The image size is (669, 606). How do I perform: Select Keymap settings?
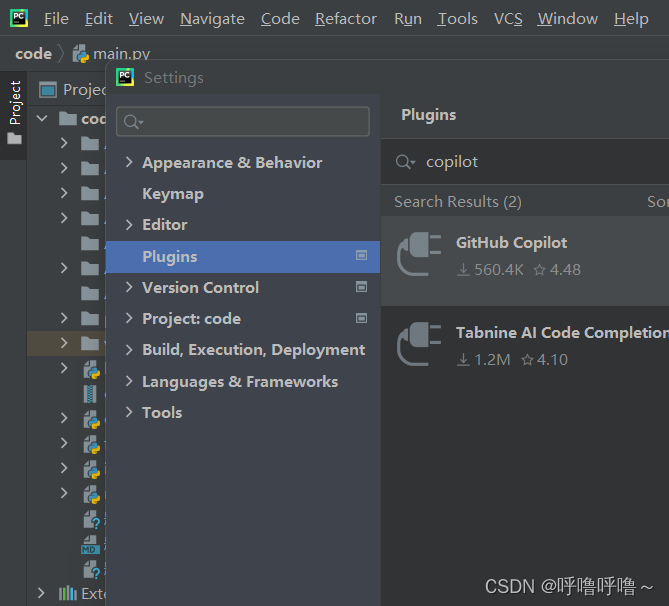coord(173,194)
